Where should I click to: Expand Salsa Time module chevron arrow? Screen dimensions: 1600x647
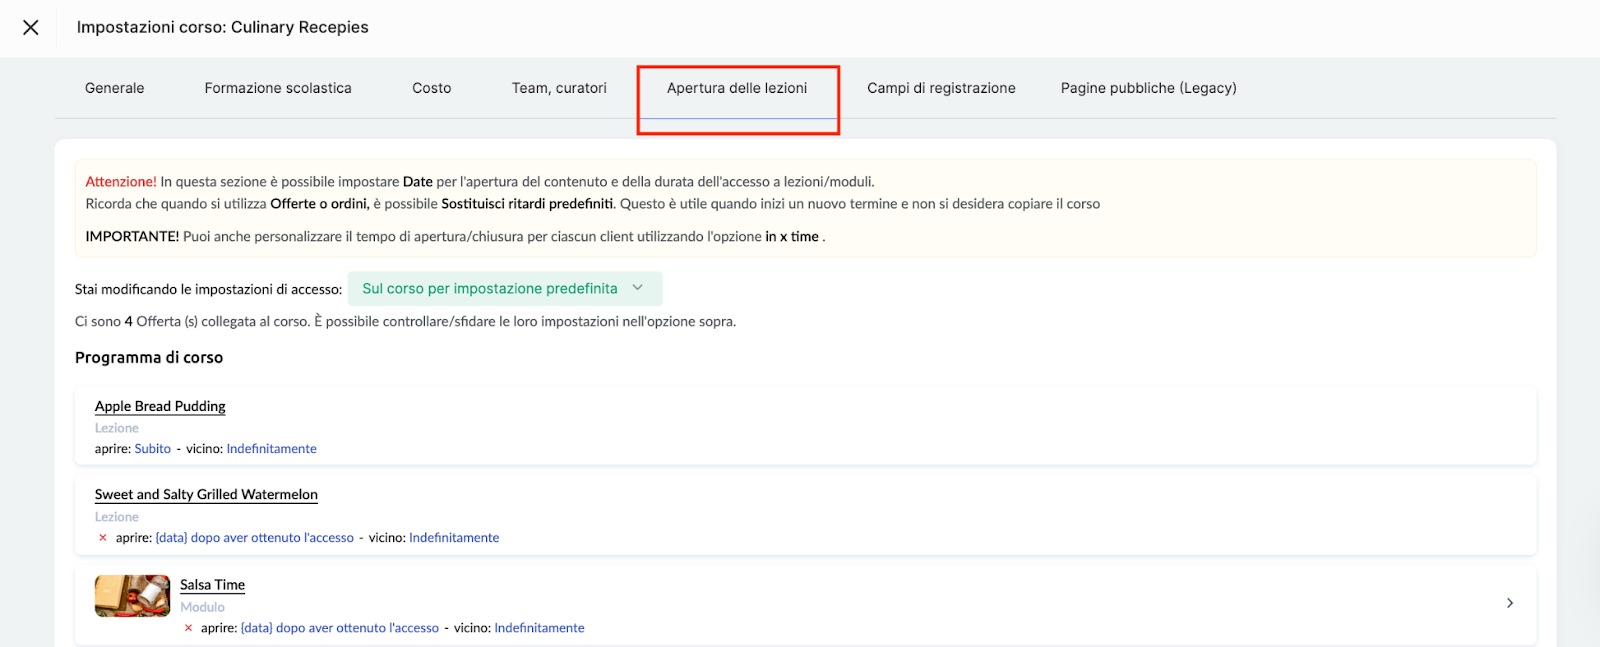(1509, 603)
